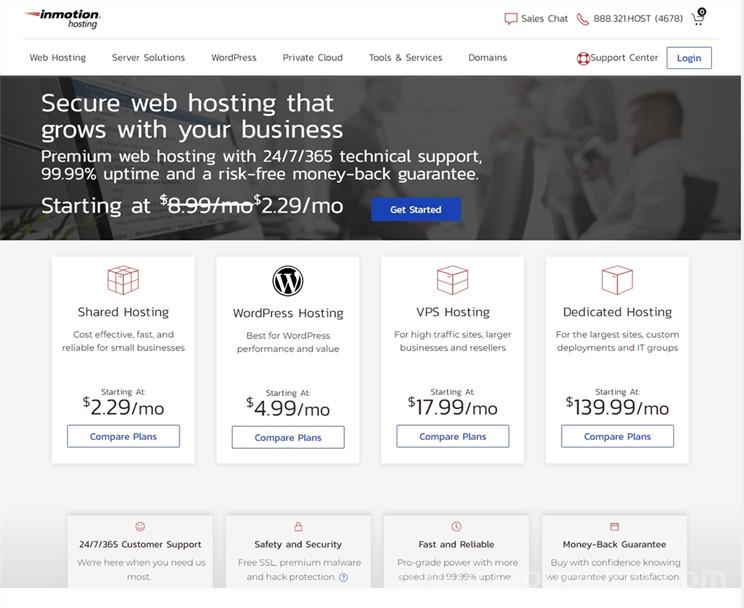The height and width of the screenshot is (608, 744).
Task: Click the WordPress logo icon
Action: 288,281
